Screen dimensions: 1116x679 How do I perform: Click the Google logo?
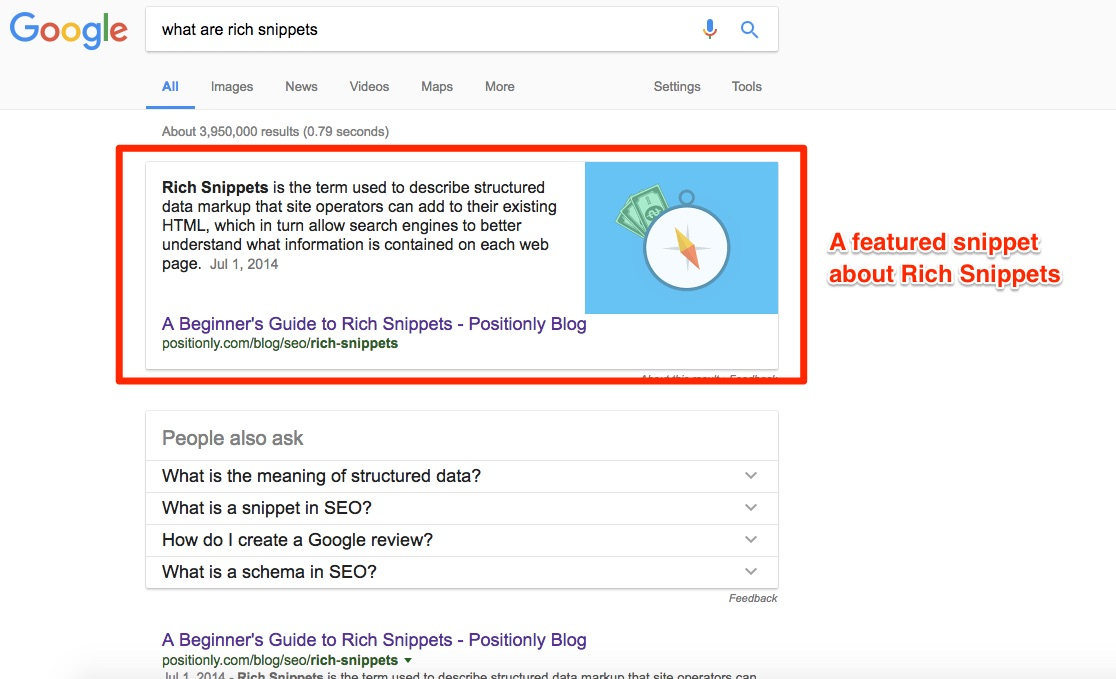pyautogui.click(x=68, y=30)
